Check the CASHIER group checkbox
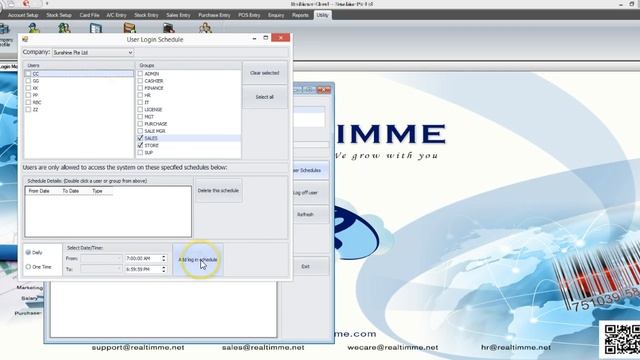This screenshot has height=360, width=640. pos(140,81)
